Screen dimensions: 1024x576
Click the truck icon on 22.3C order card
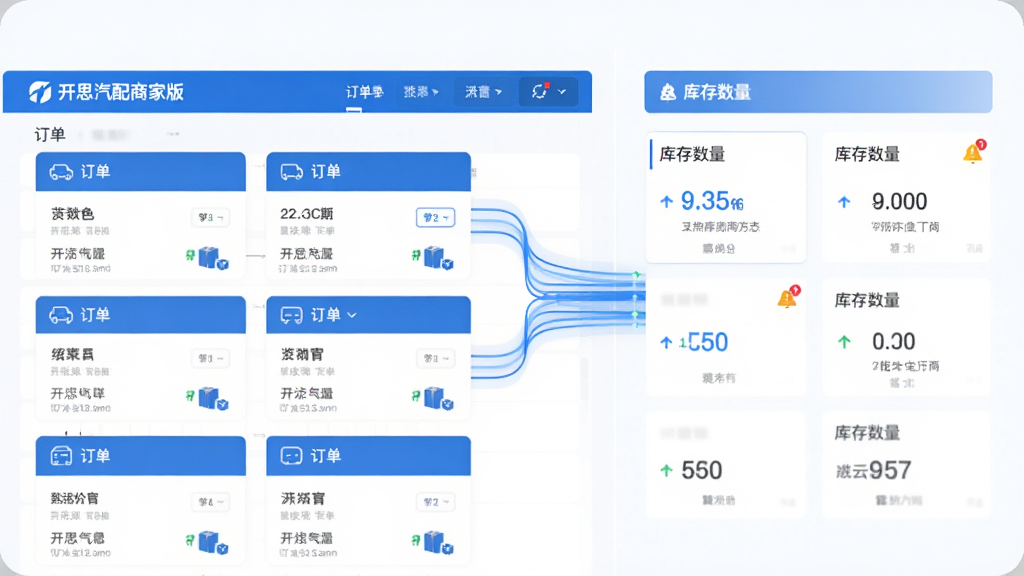pyautogui.click(x=291, y=172)
